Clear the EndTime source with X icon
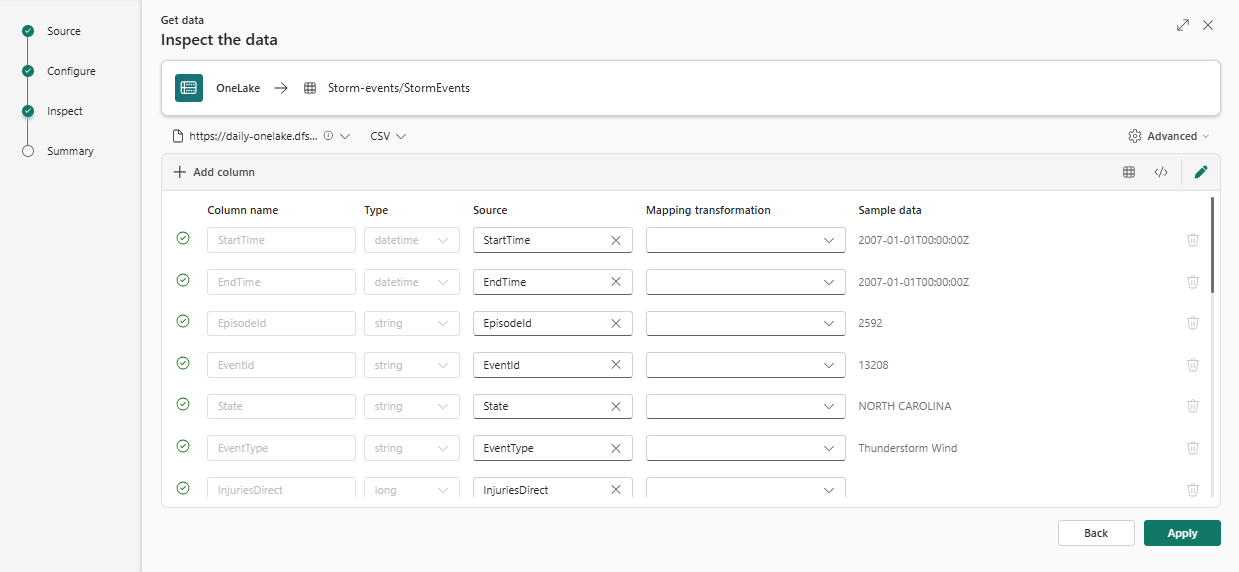 click(616, 282)
